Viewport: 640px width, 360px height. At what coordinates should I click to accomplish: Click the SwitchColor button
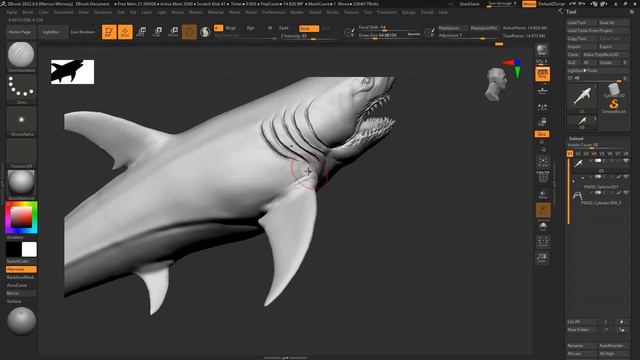[x=21, y=261]
